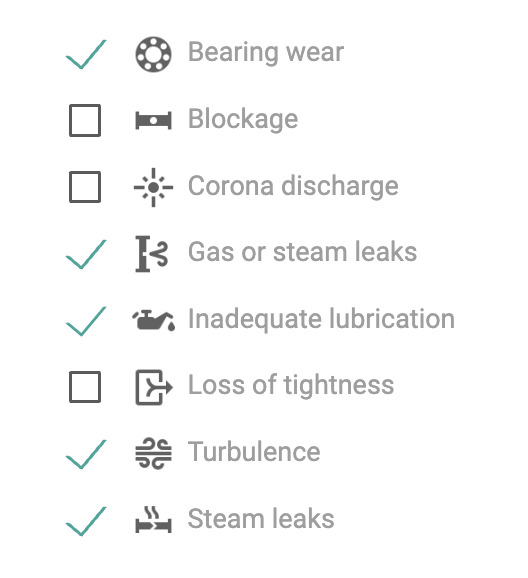Untick the Inadequate lubrication checkmark

point(86,321)
